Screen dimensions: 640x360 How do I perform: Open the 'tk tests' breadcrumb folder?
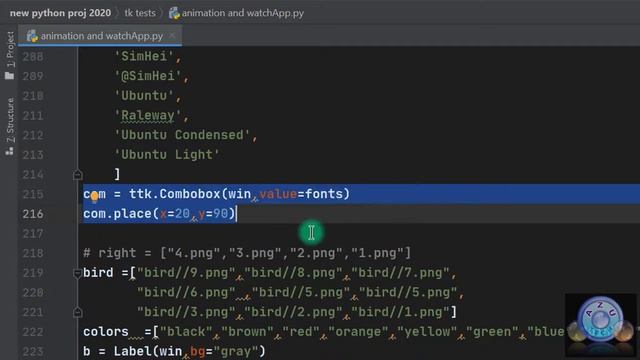pos(140,13)
